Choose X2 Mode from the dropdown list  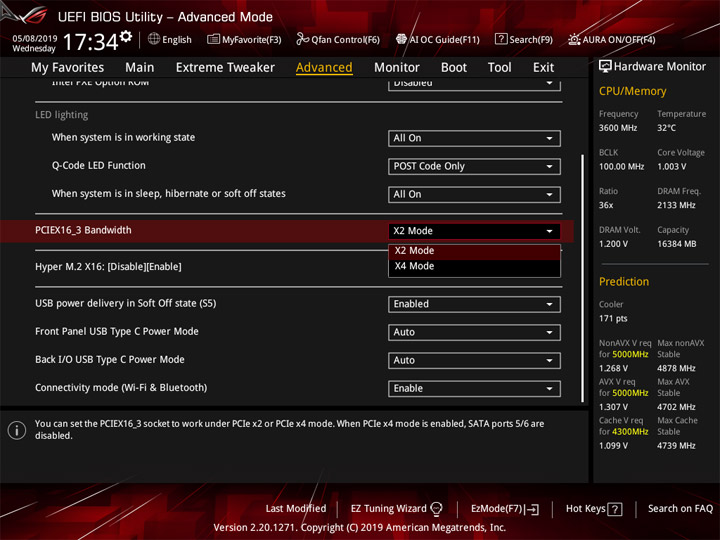pyautogui.click(x=474, y=251)
